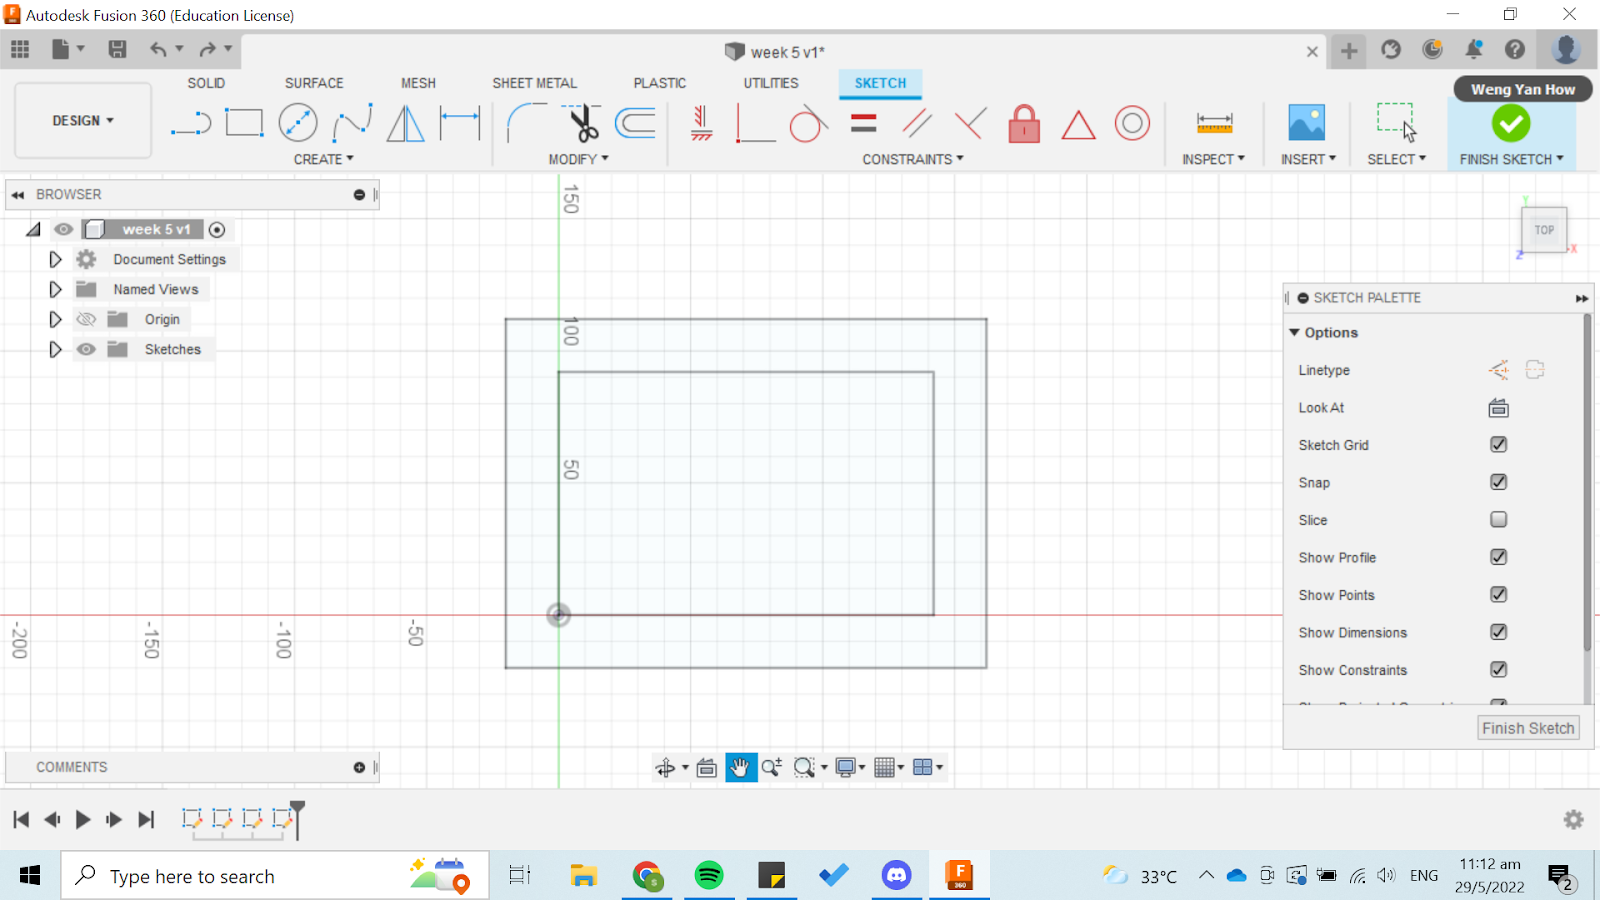1600x900 pixels.
Task: Open the INSERT dropdown menu
Action: click(1308, 159)
